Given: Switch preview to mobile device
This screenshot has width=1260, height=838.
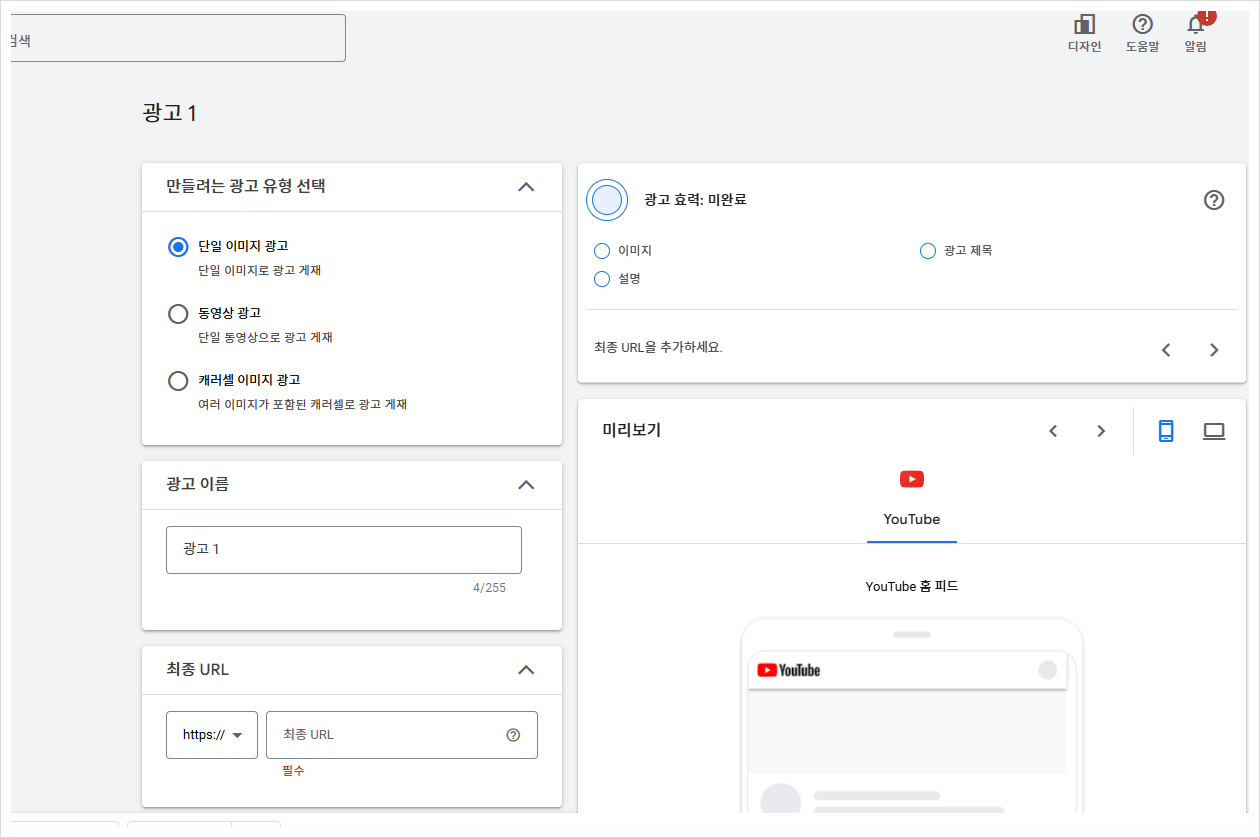Looking at the screenshot, I should pyautogui.click(x=1165, y=431).
